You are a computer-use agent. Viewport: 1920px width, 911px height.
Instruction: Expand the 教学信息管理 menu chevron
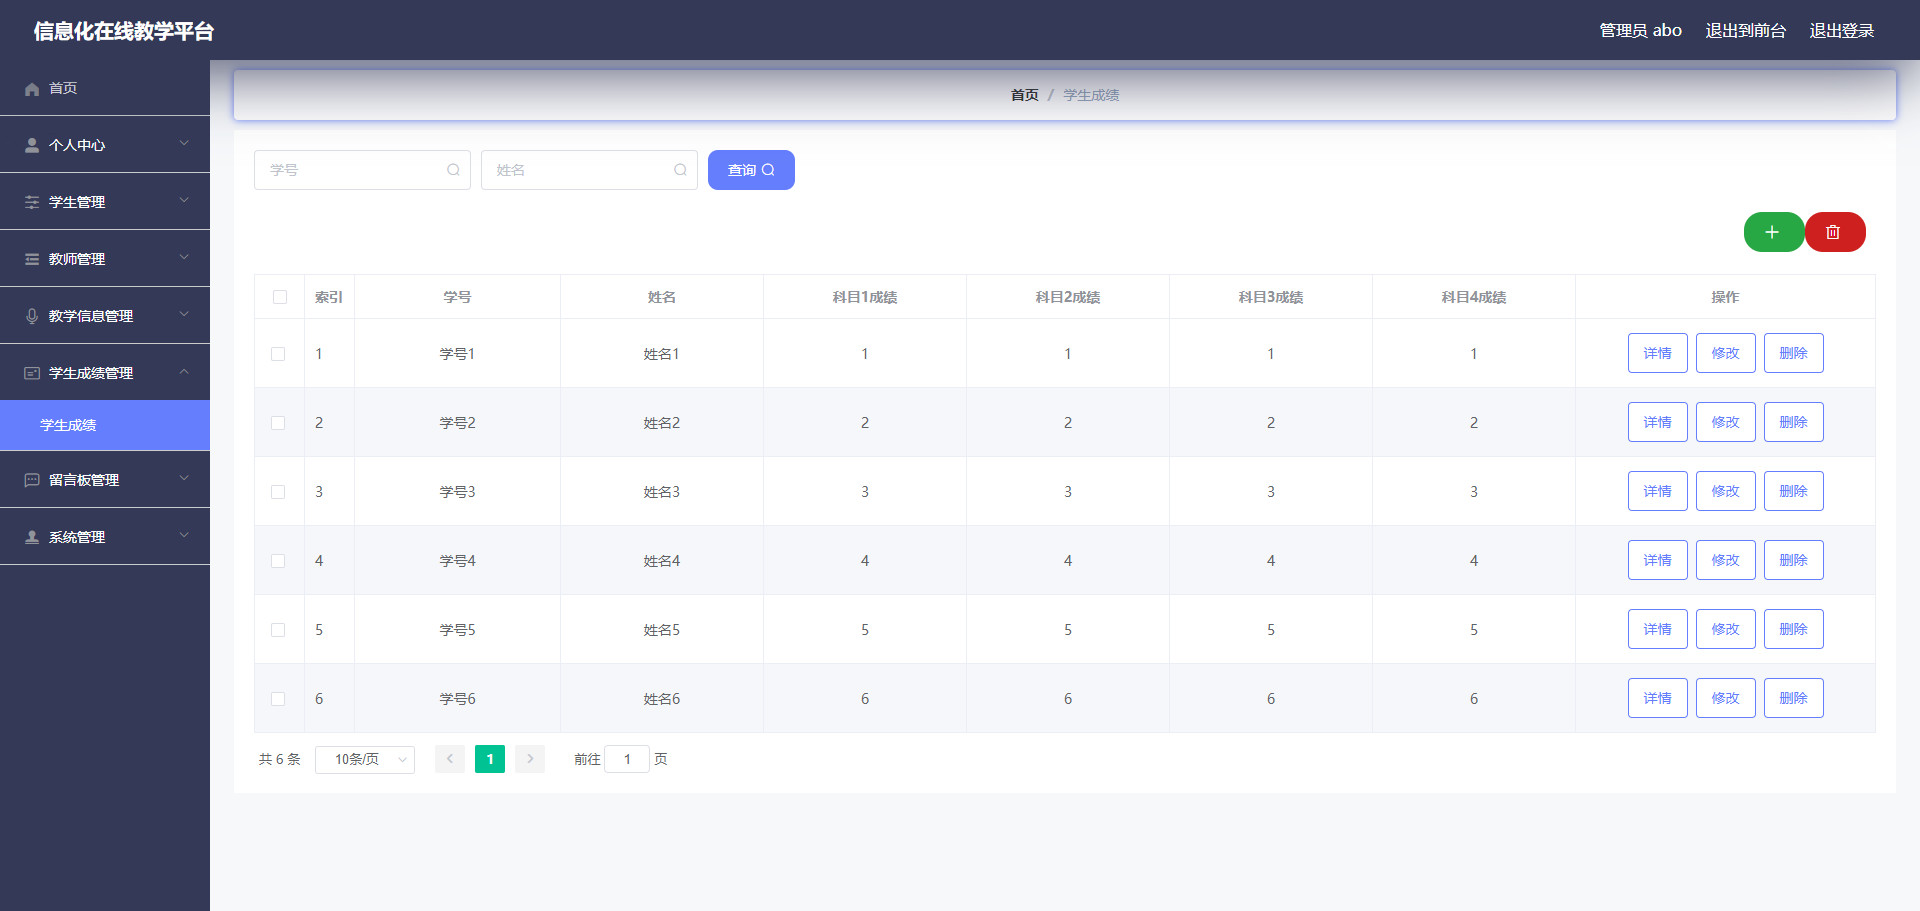pyautogui.click(x=184, y=315)
